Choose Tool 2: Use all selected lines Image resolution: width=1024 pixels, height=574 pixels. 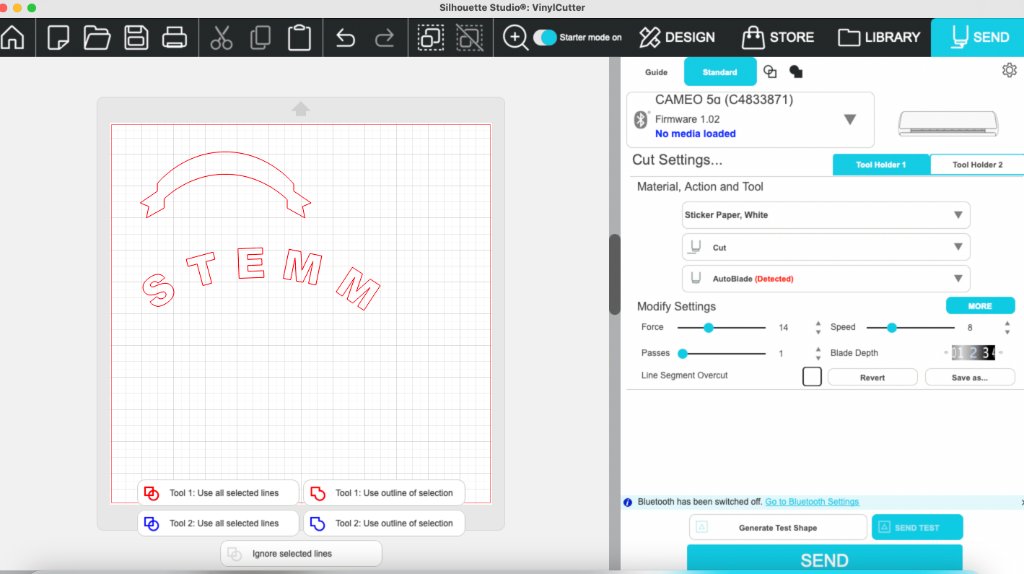218,523
